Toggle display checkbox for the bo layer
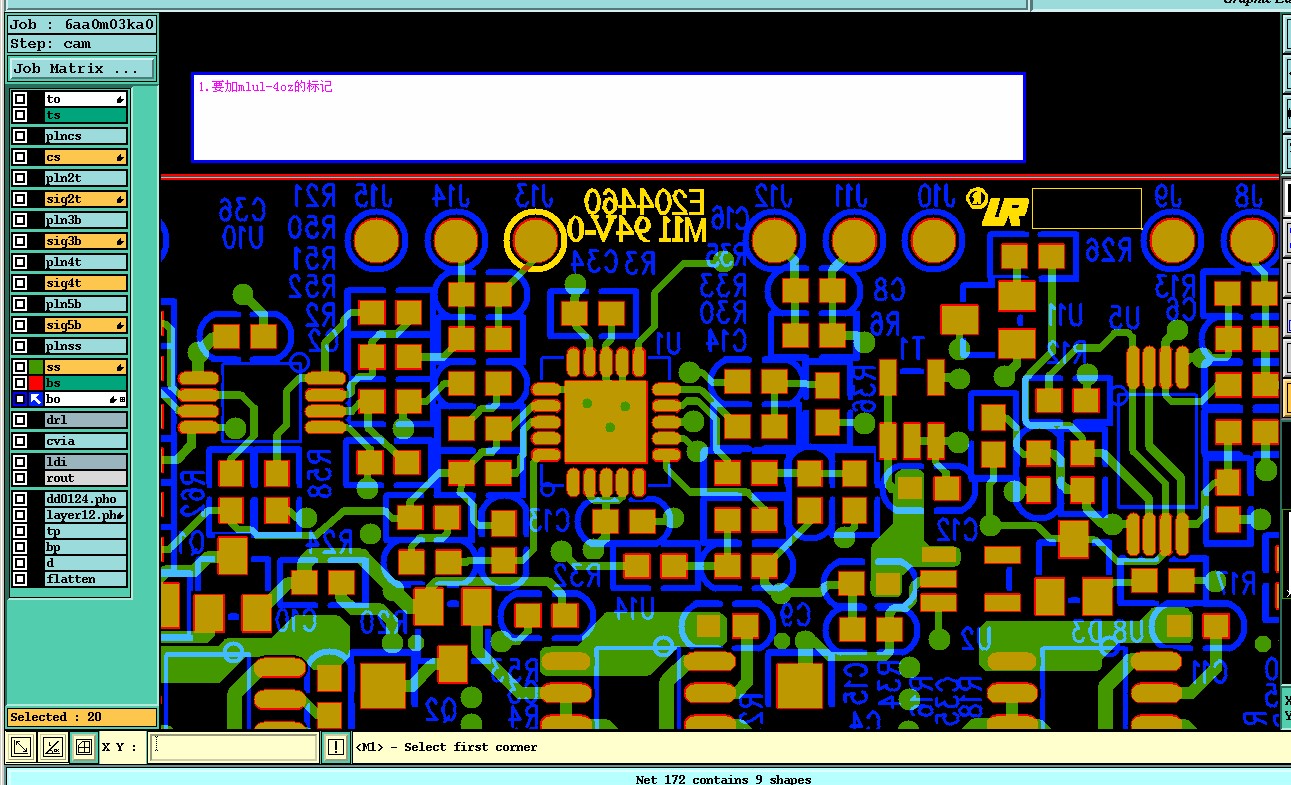The image size is (1291, 785). tap(20, 399)
